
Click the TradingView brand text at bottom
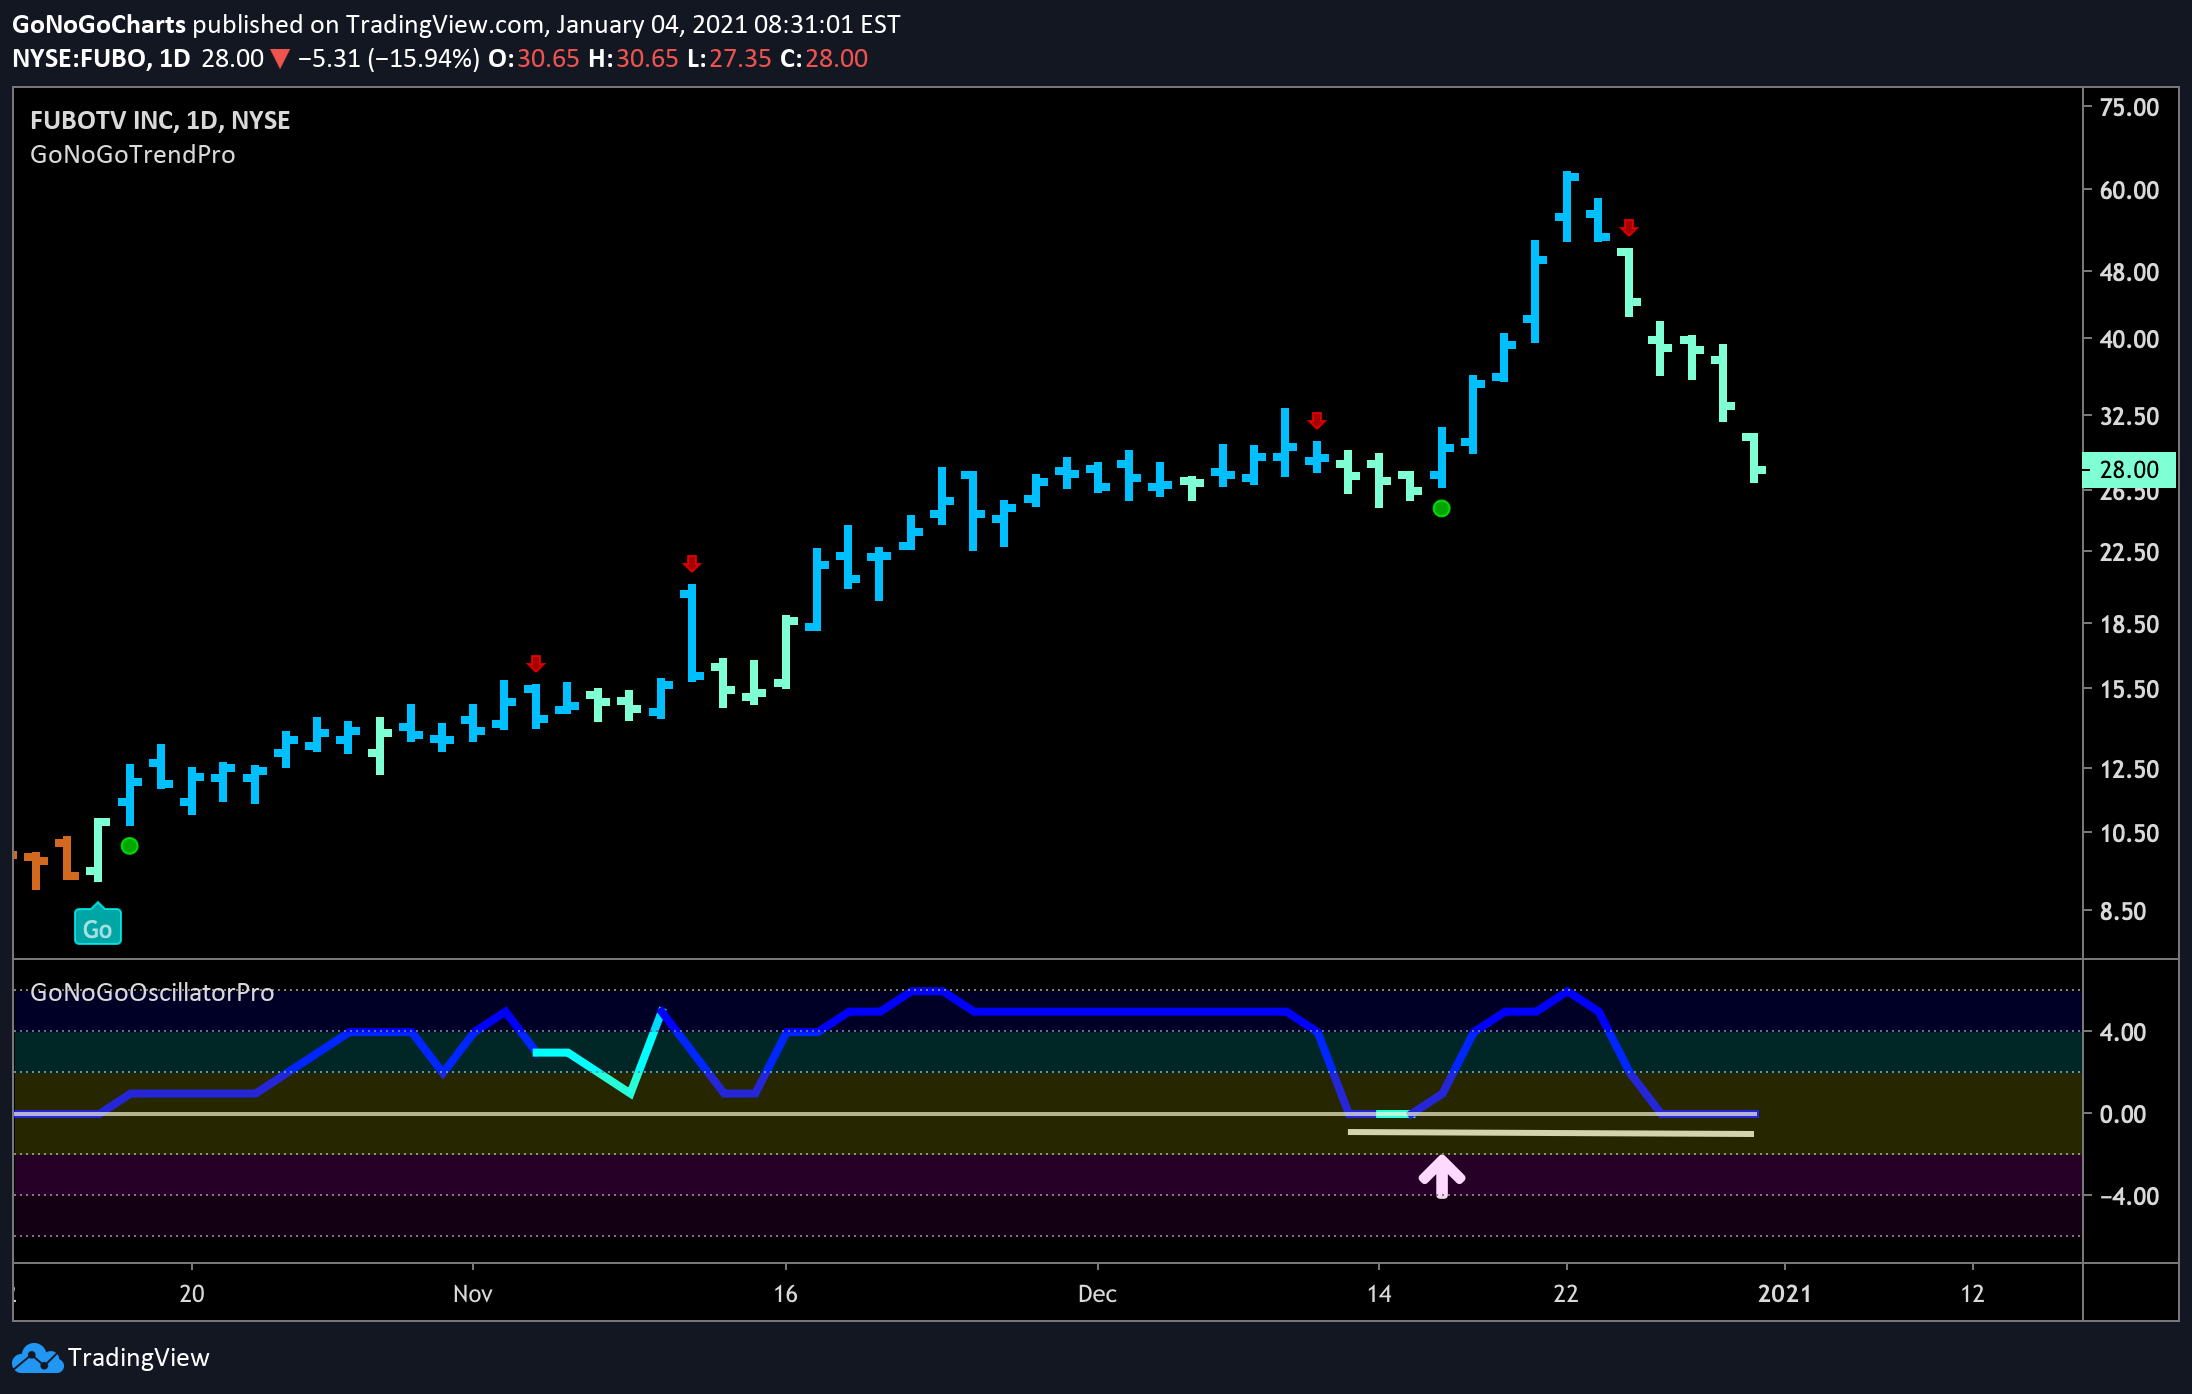pyautogui.click(x=139, y=1357)
